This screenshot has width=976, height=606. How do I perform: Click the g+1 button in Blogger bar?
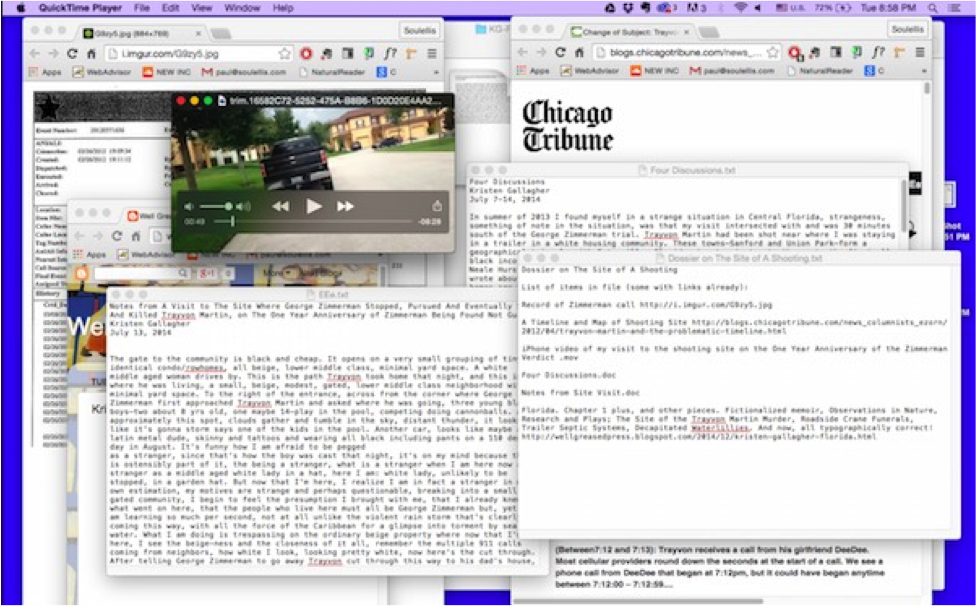pos(207,273)
